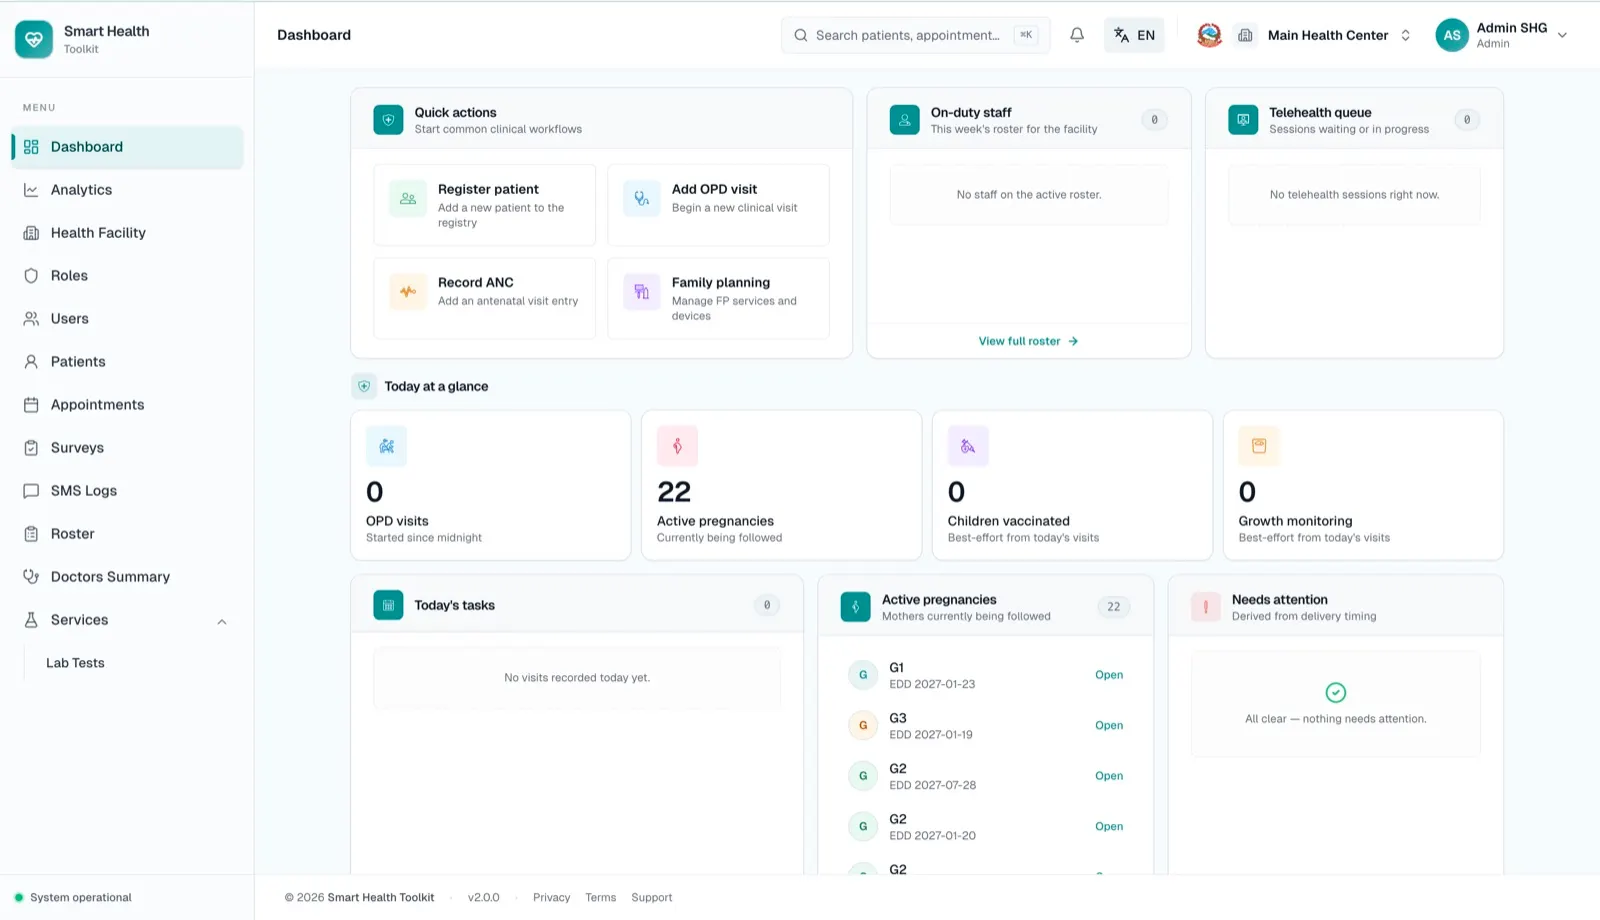Click the 'No staff on the active roster.' message
This screenshot has width=1600, height=920.
(x=1029, y=195)
